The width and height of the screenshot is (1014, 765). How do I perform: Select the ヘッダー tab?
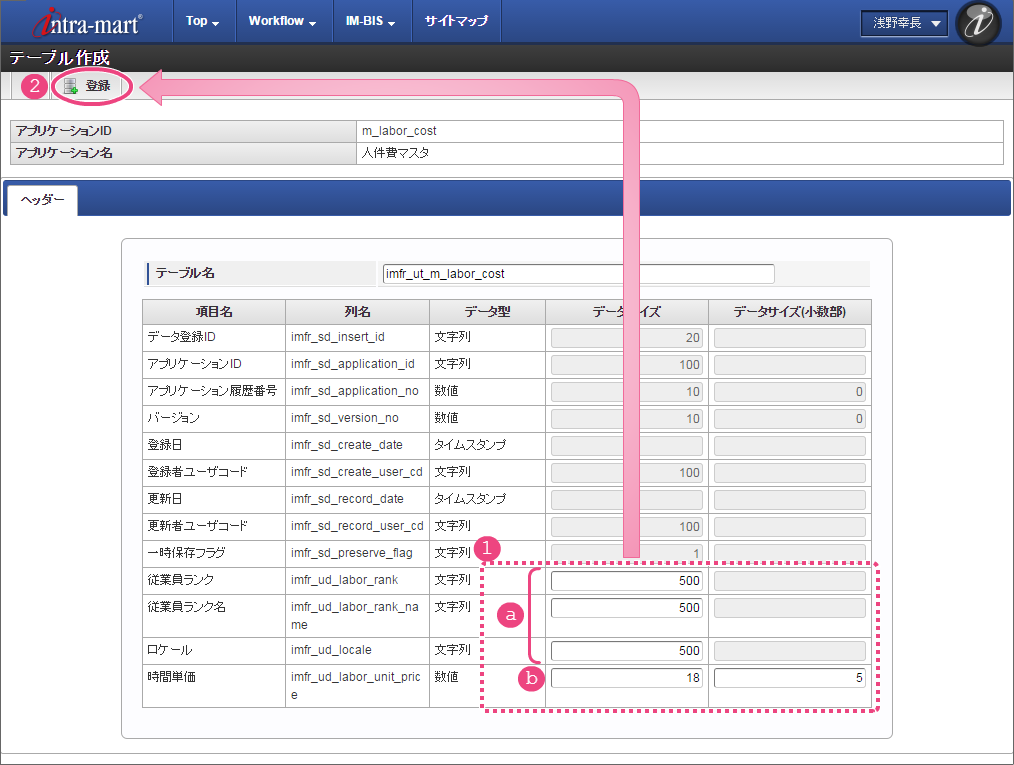coord(42,200)
